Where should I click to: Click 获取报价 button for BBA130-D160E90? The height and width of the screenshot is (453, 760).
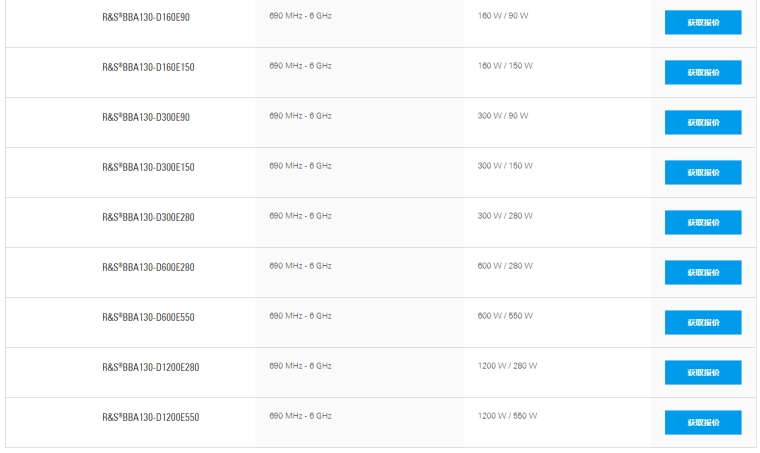tap(703, 23)
